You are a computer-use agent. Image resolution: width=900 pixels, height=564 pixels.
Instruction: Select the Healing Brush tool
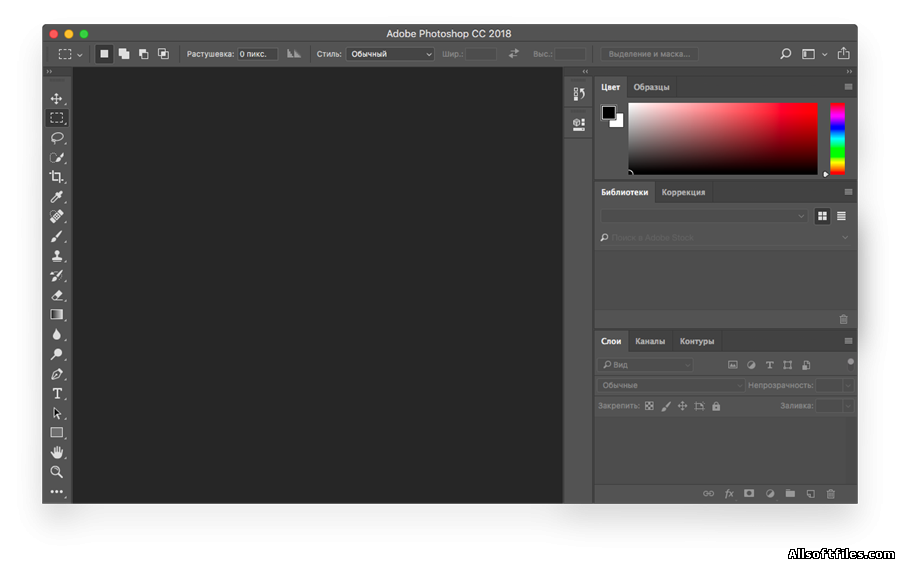[x=56, y=216]
